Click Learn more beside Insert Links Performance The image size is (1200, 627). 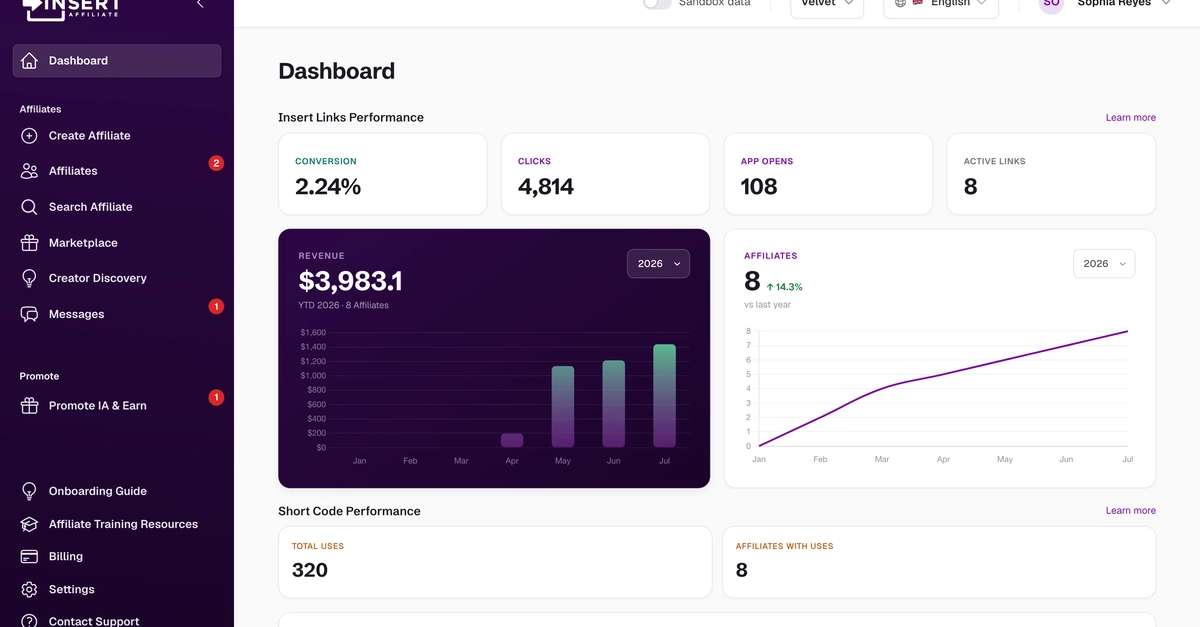click(1130, 117)
